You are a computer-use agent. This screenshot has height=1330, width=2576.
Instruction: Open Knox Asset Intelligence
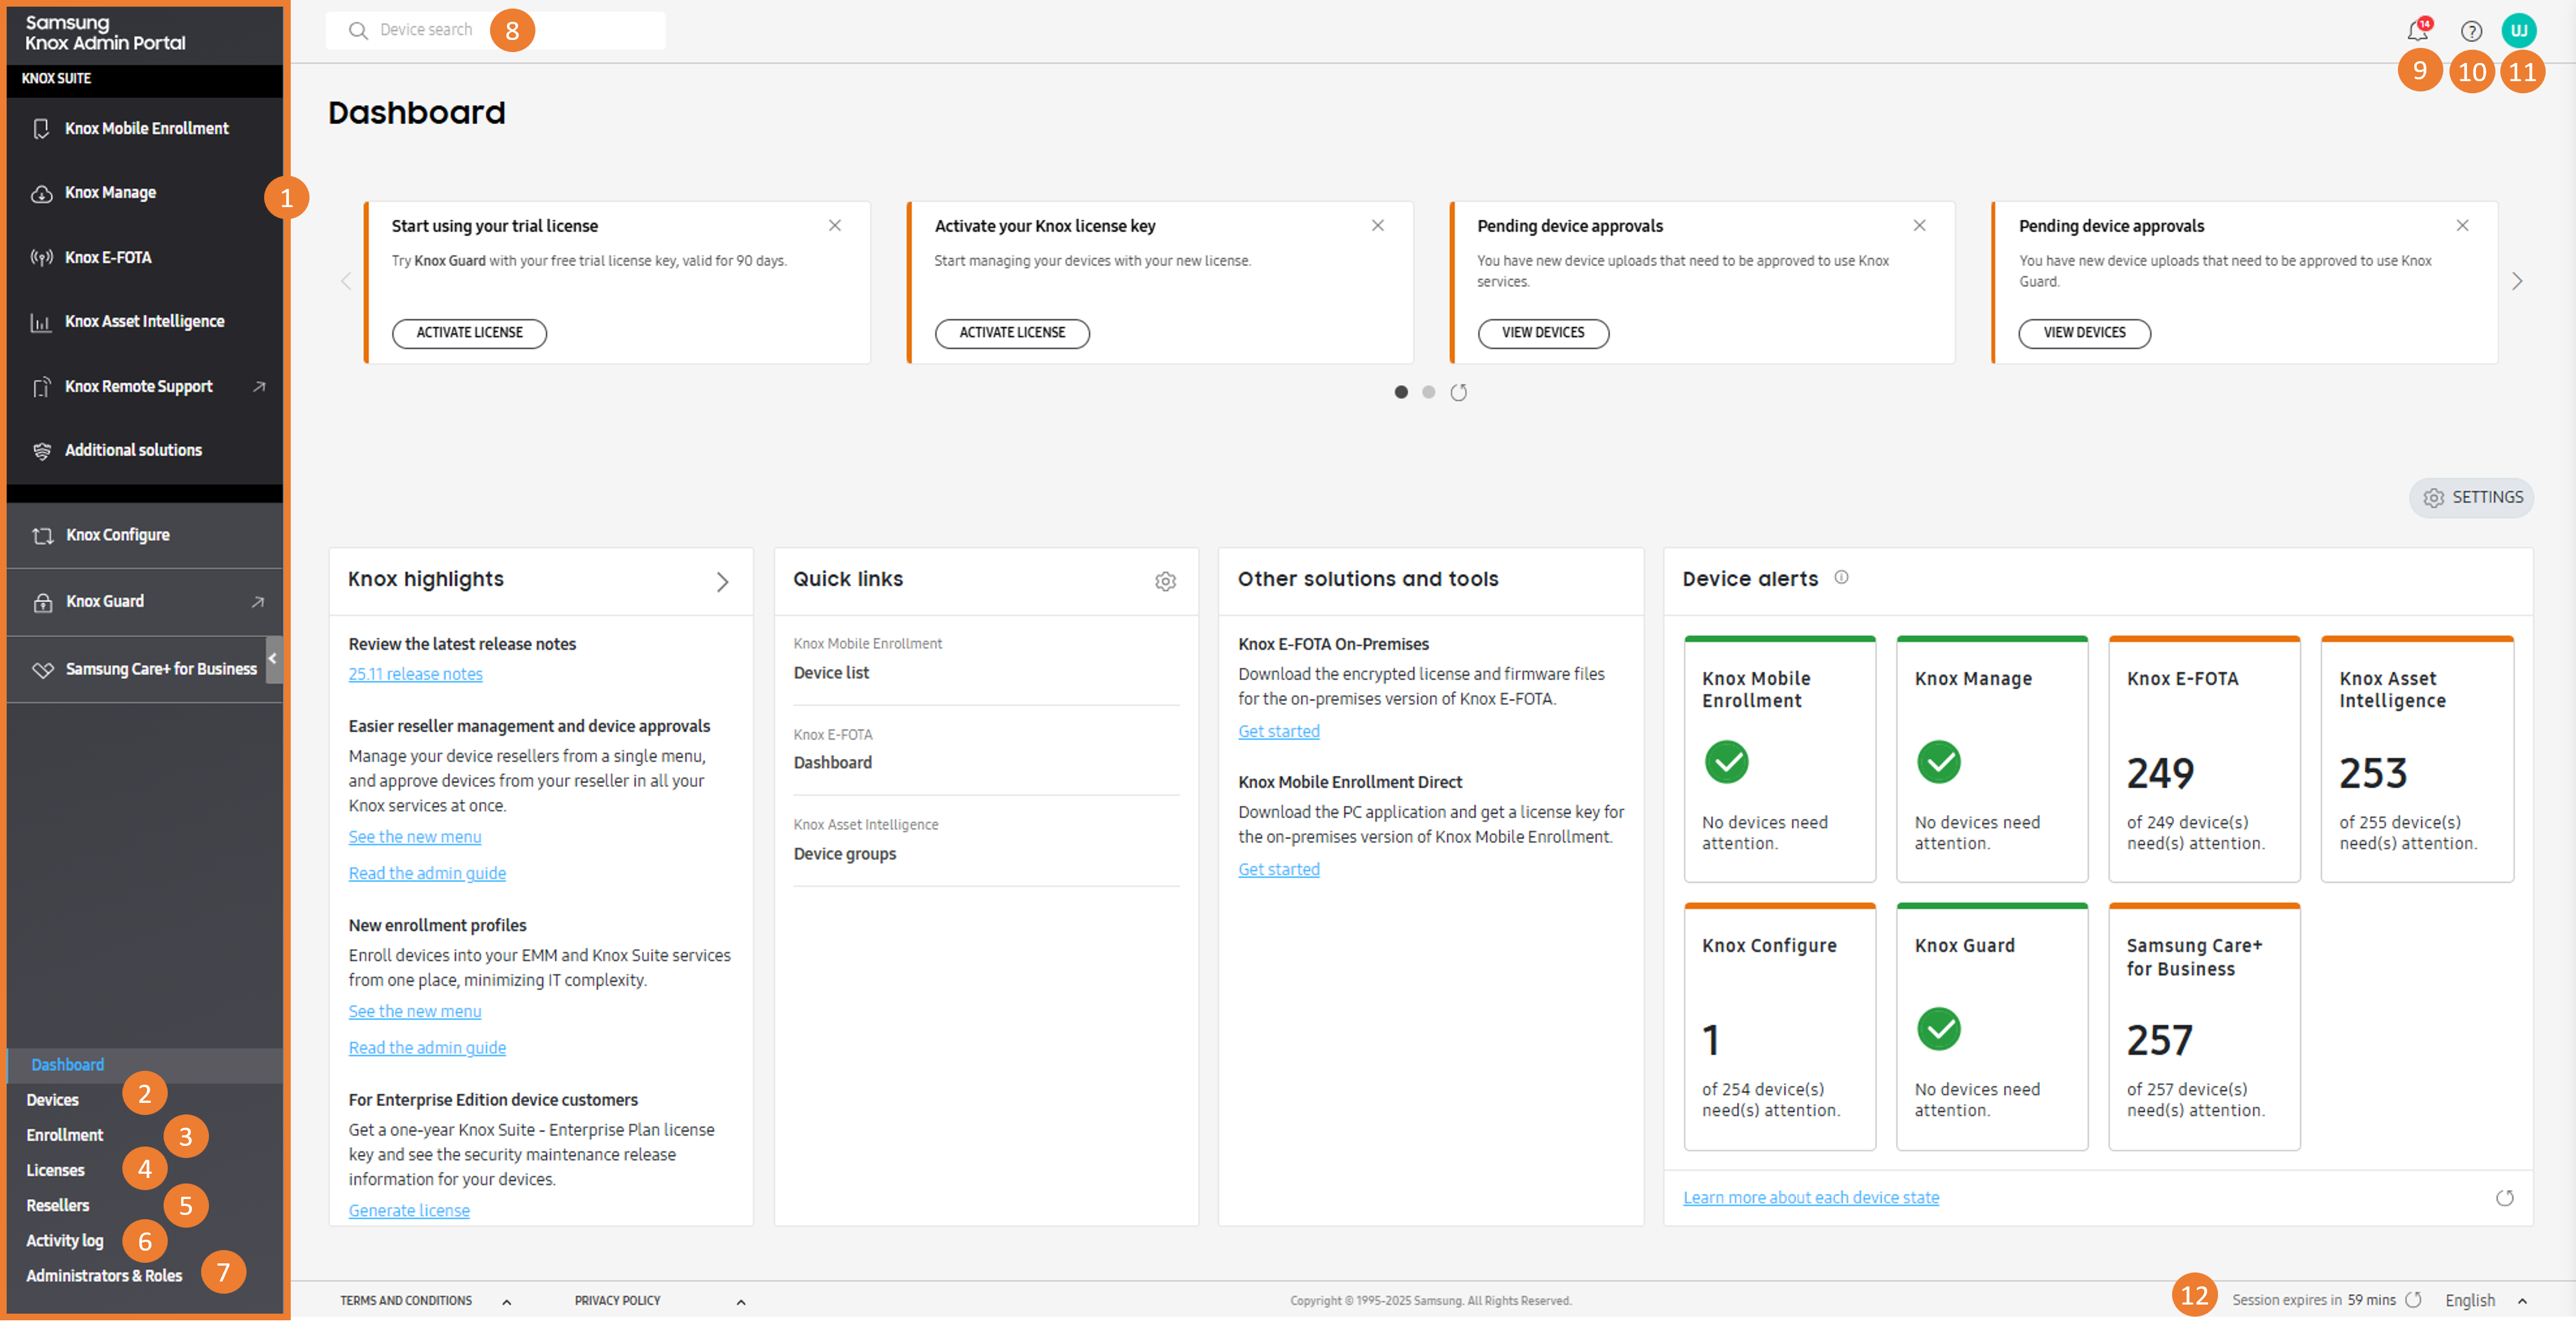coord(144,321)
